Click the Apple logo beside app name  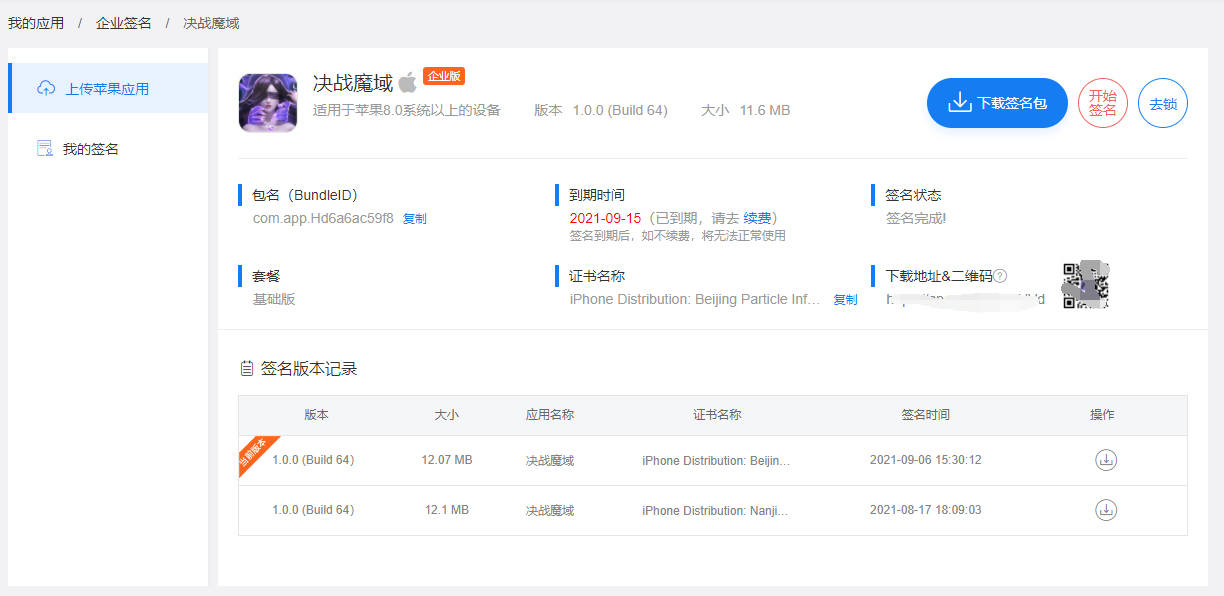coord(407,82)
